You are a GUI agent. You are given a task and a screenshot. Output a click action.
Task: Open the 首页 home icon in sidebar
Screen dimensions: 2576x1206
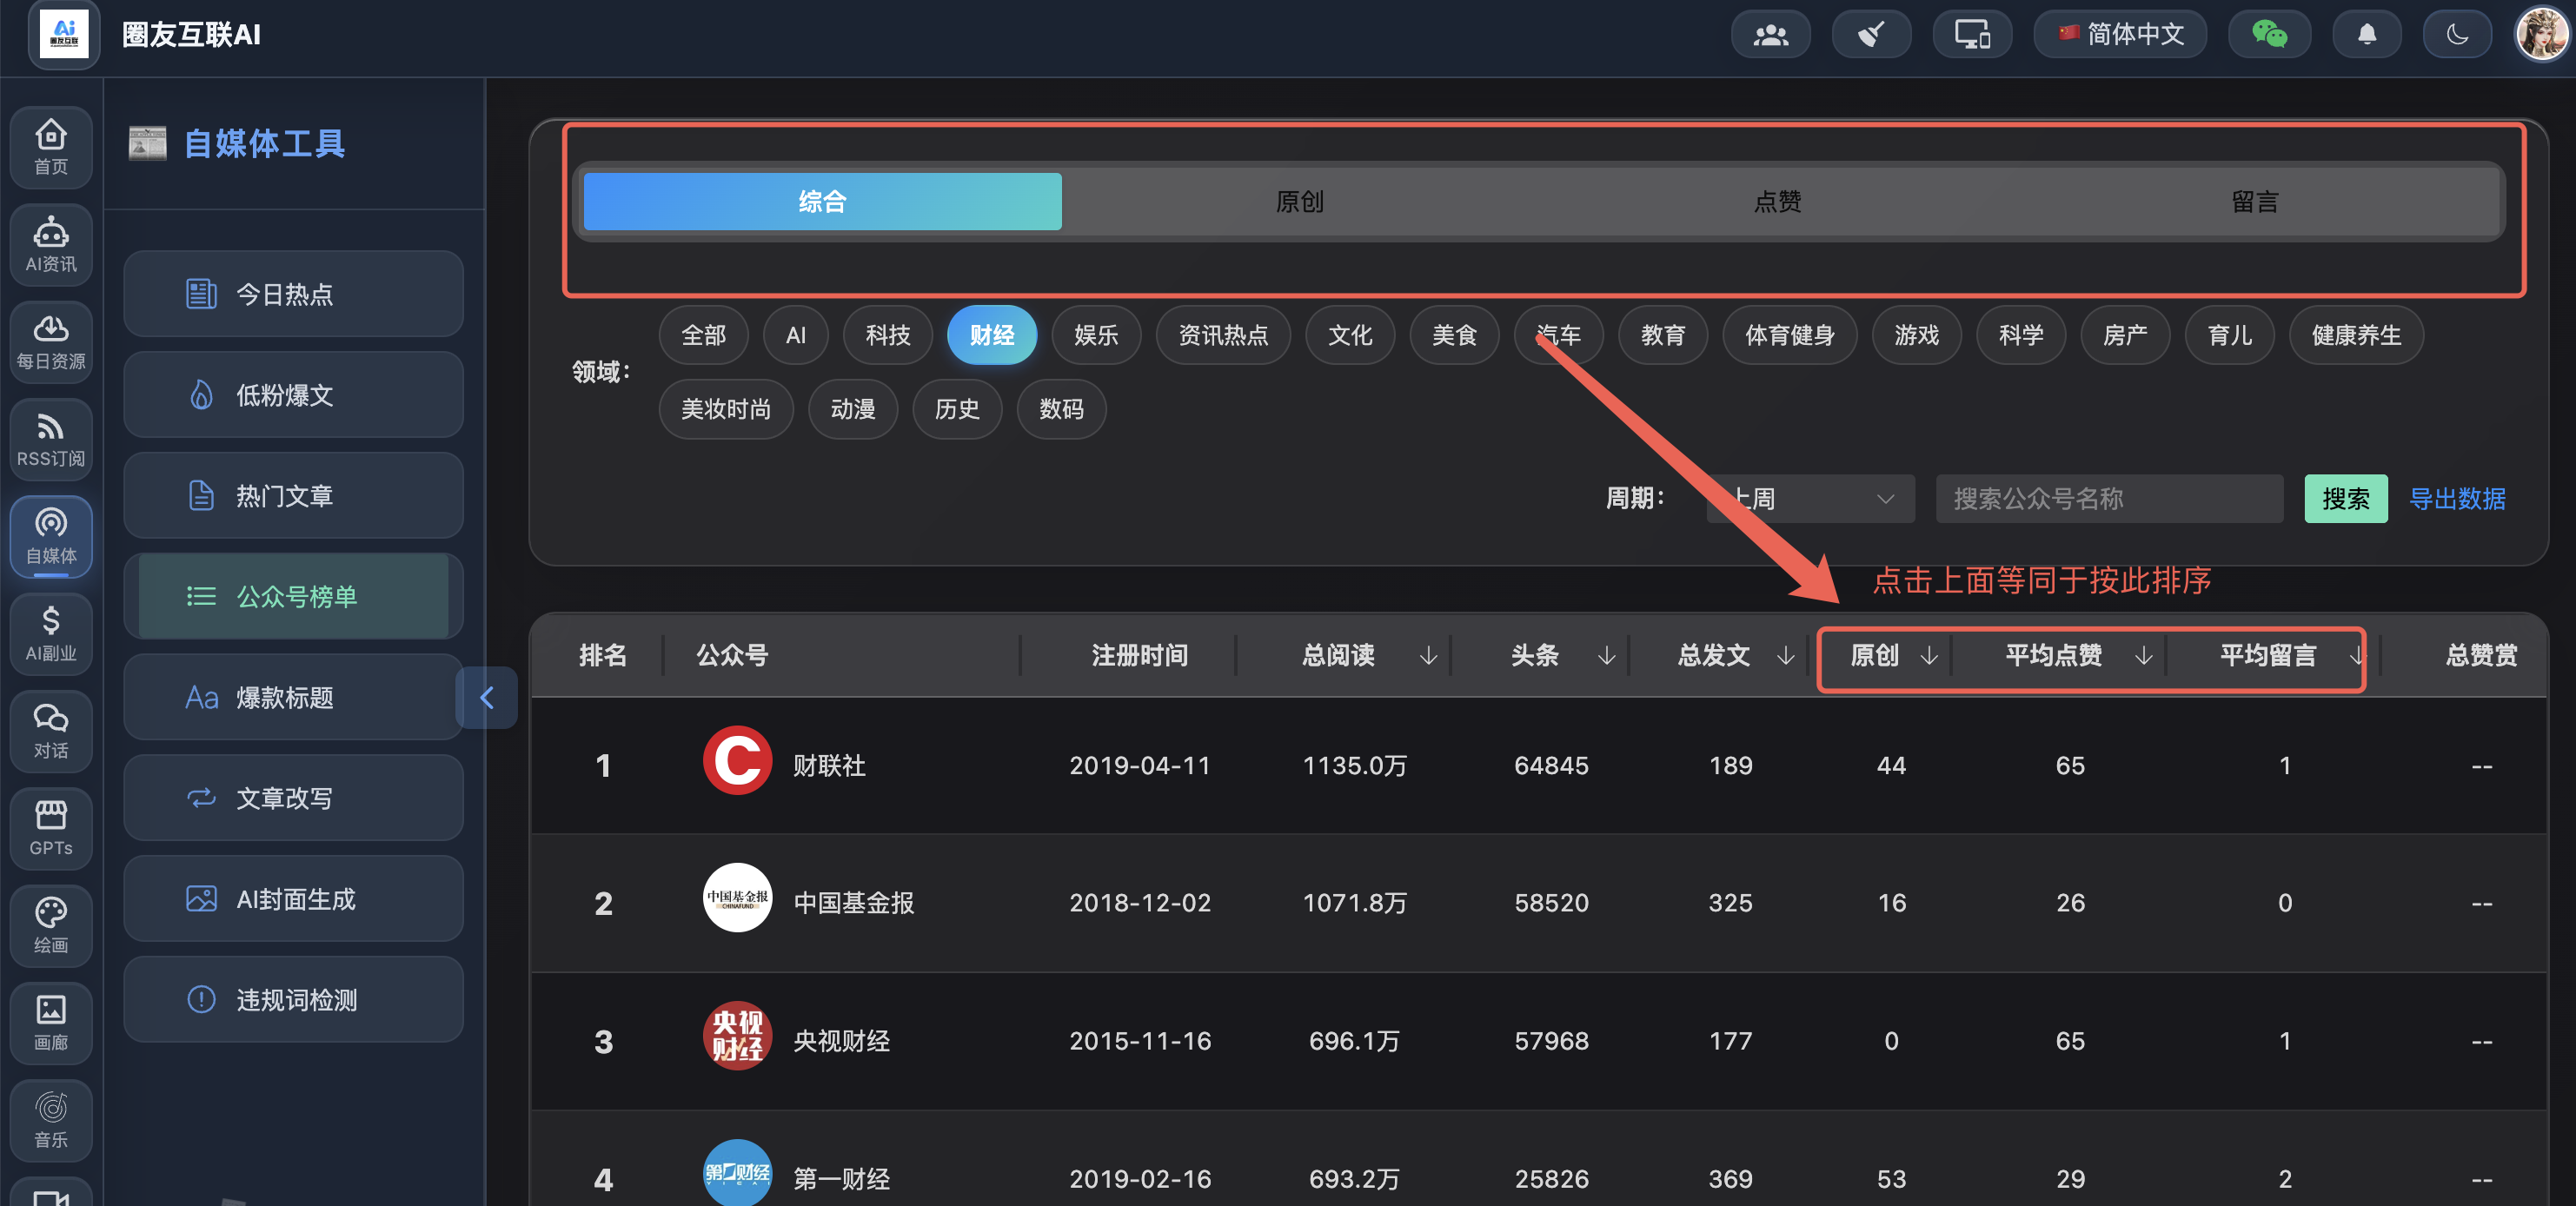click(x=51, y=147)
